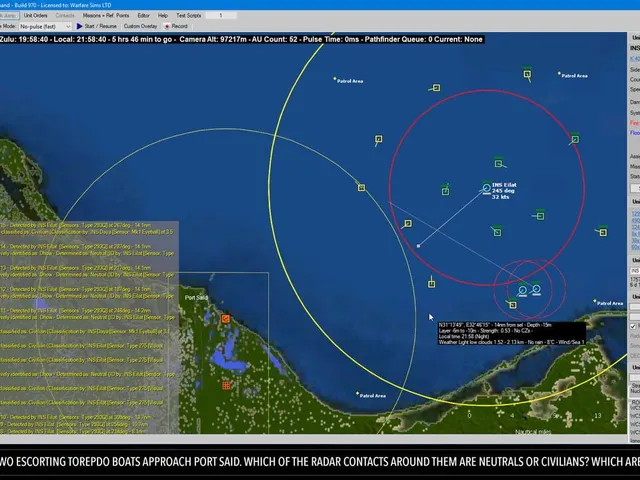This screenshot has width=640, height=480.
Task: Click the Patrol Area reference point near the land at bottom
Action: pyautogui.click(x=357, y=393)
